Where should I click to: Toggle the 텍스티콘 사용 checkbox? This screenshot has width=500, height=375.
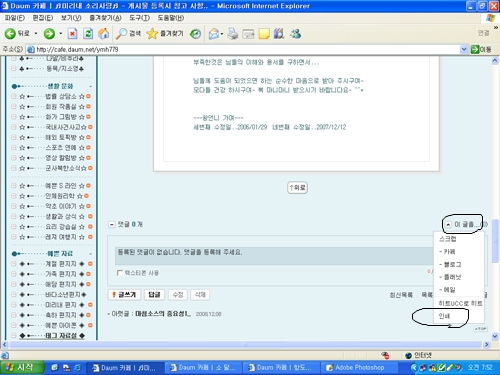pos(120,273)
